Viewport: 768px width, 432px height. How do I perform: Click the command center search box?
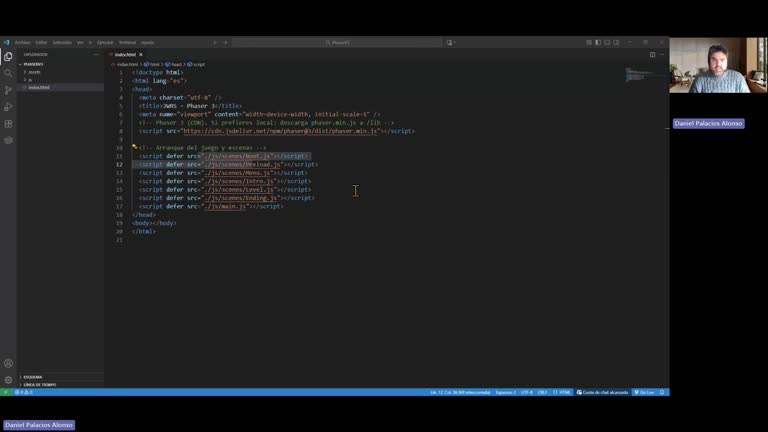(x=337, y=43)
